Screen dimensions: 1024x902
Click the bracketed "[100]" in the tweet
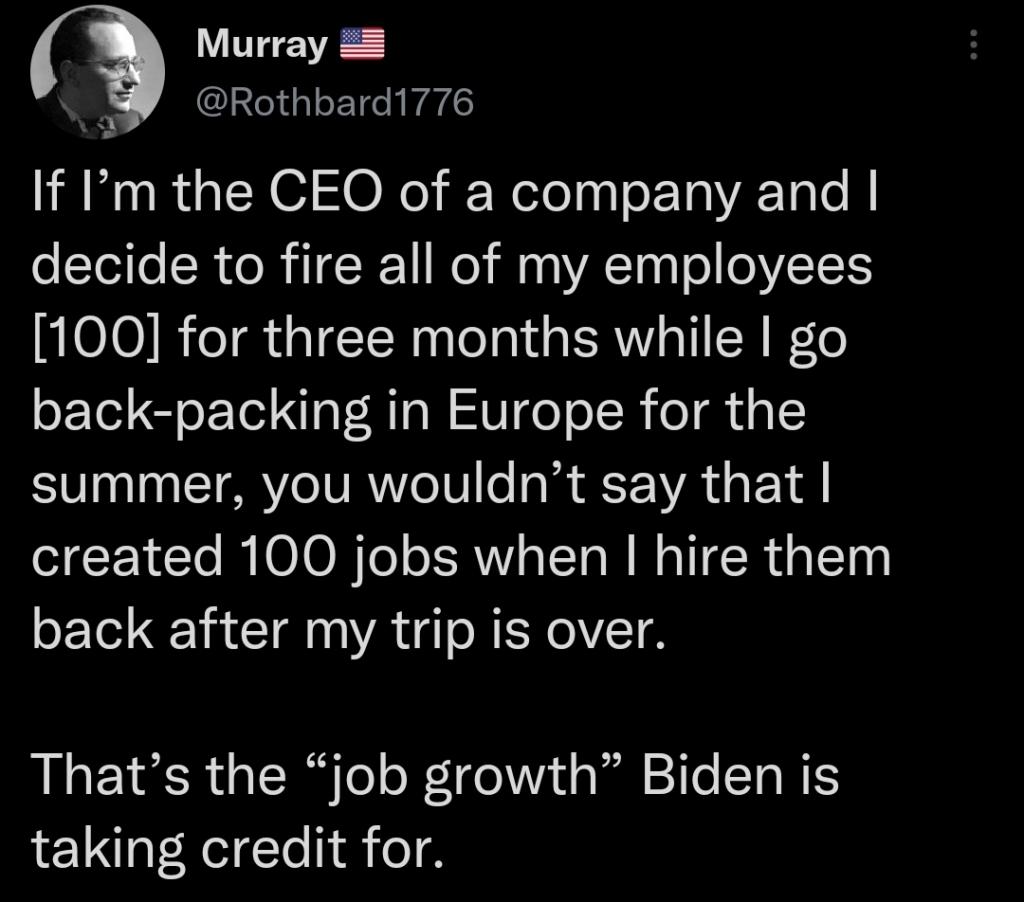pos(95,339)
